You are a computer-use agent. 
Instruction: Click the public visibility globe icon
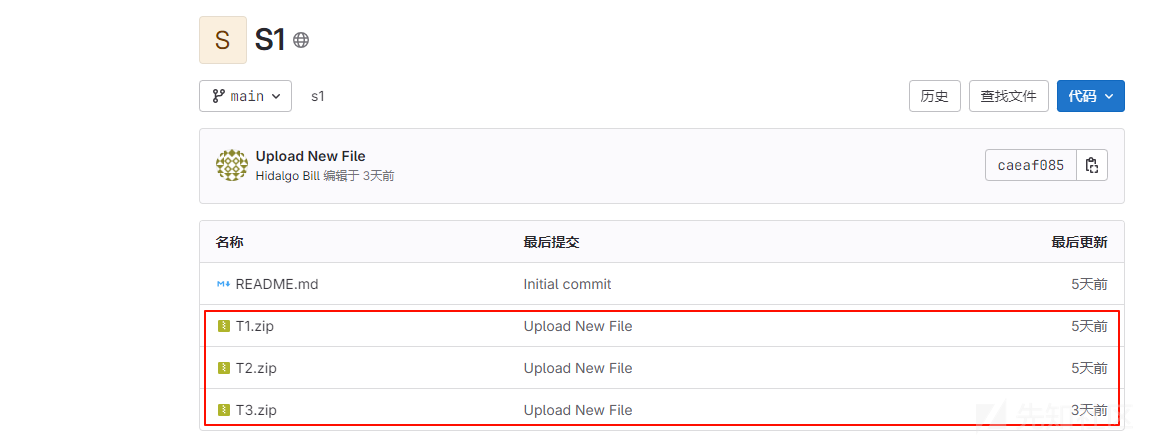coord(301,40)
